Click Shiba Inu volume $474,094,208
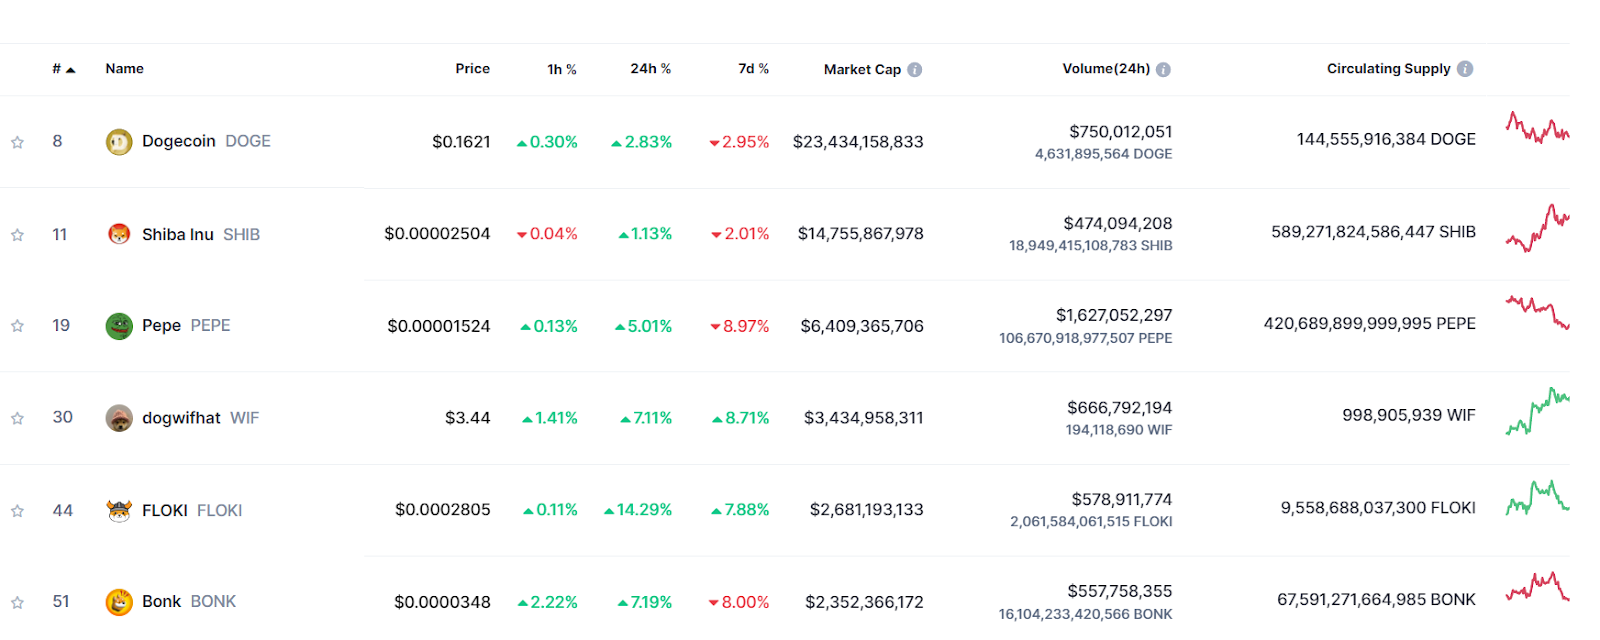This screenshot has height=640, width=1600. (1118, 224)
